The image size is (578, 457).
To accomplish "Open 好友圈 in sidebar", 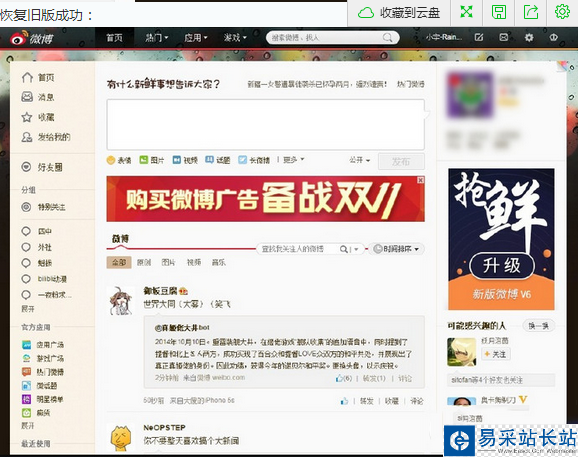I will (42, 167).
